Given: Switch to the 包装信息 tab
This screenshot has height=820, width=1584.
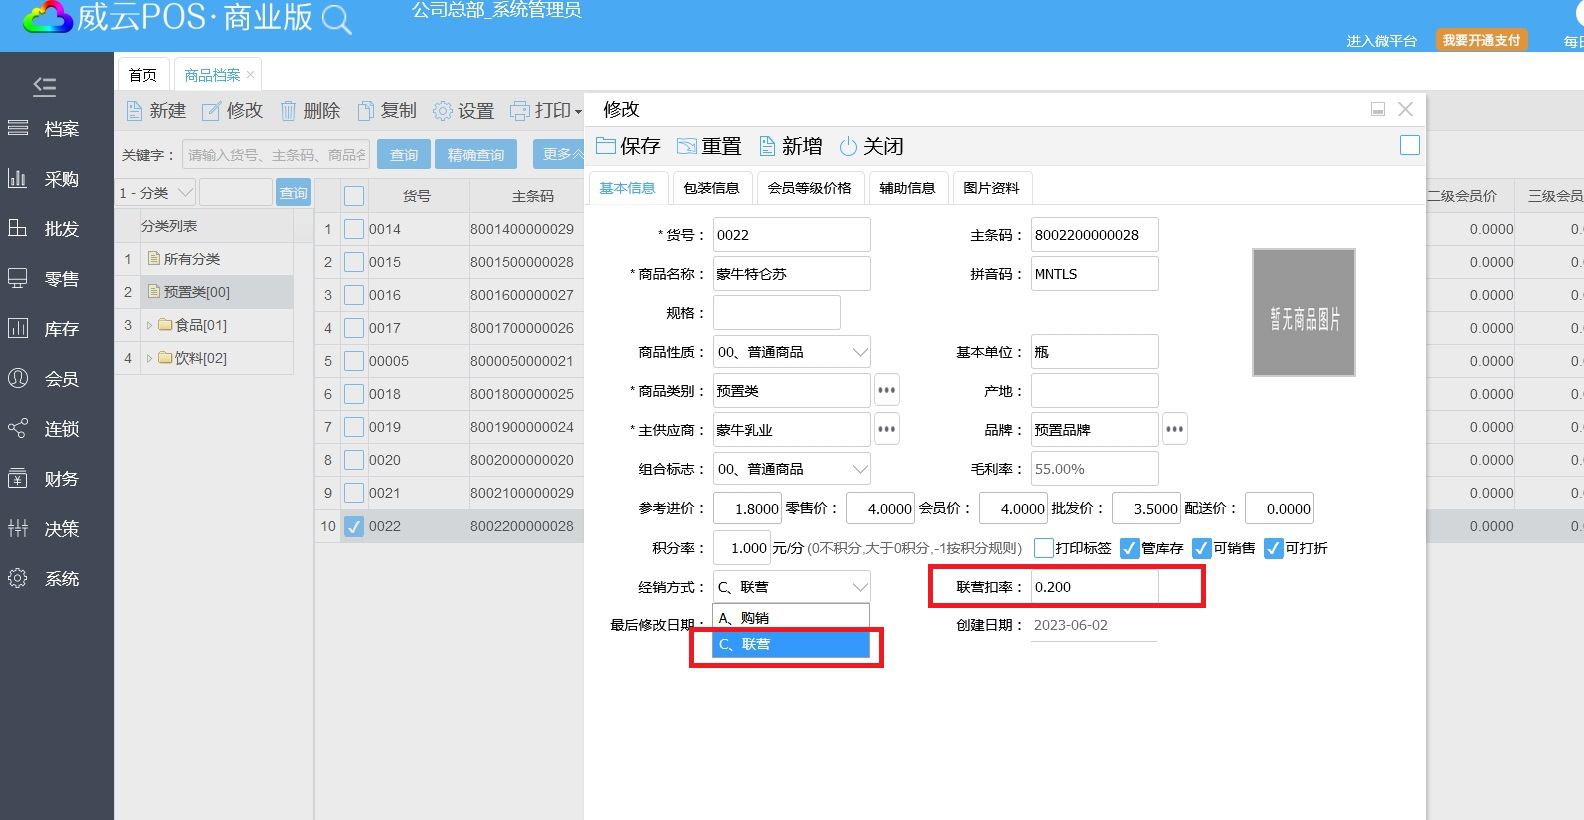Looking at the screenshot, I should [711, 188].
